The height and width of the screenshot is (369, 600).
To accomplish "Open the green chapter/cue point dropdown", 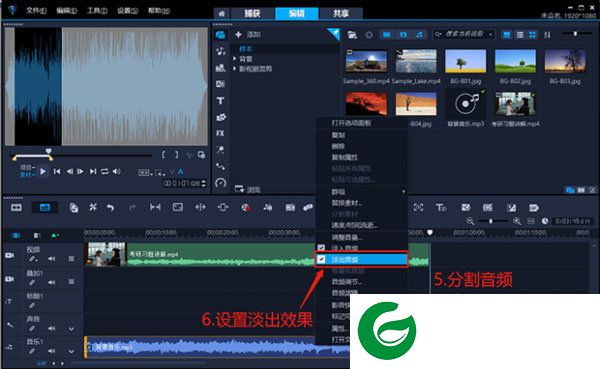I will [55, 235].
